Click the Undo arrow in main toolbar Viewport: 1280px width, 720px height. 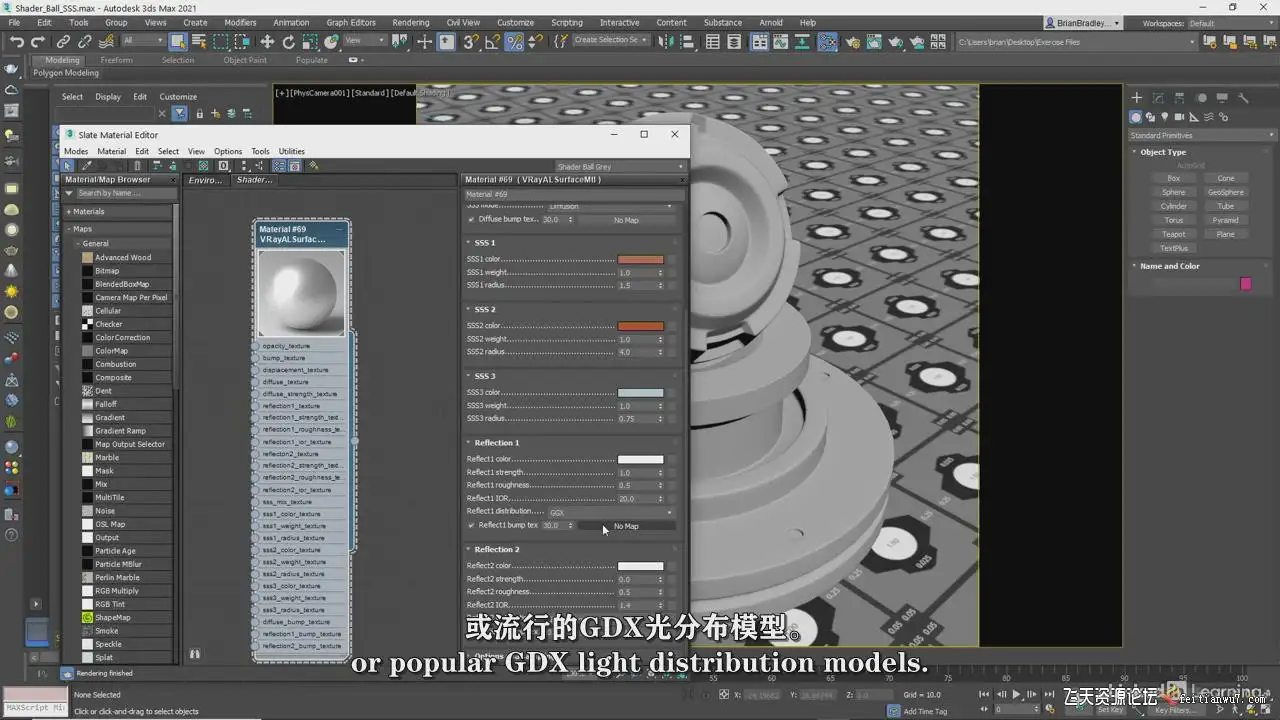(16, 42)
